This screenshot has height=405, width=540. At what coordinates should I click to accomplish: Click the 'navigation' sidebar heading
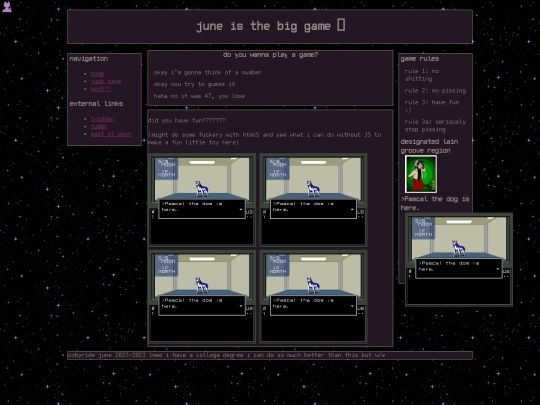[89, 59]
